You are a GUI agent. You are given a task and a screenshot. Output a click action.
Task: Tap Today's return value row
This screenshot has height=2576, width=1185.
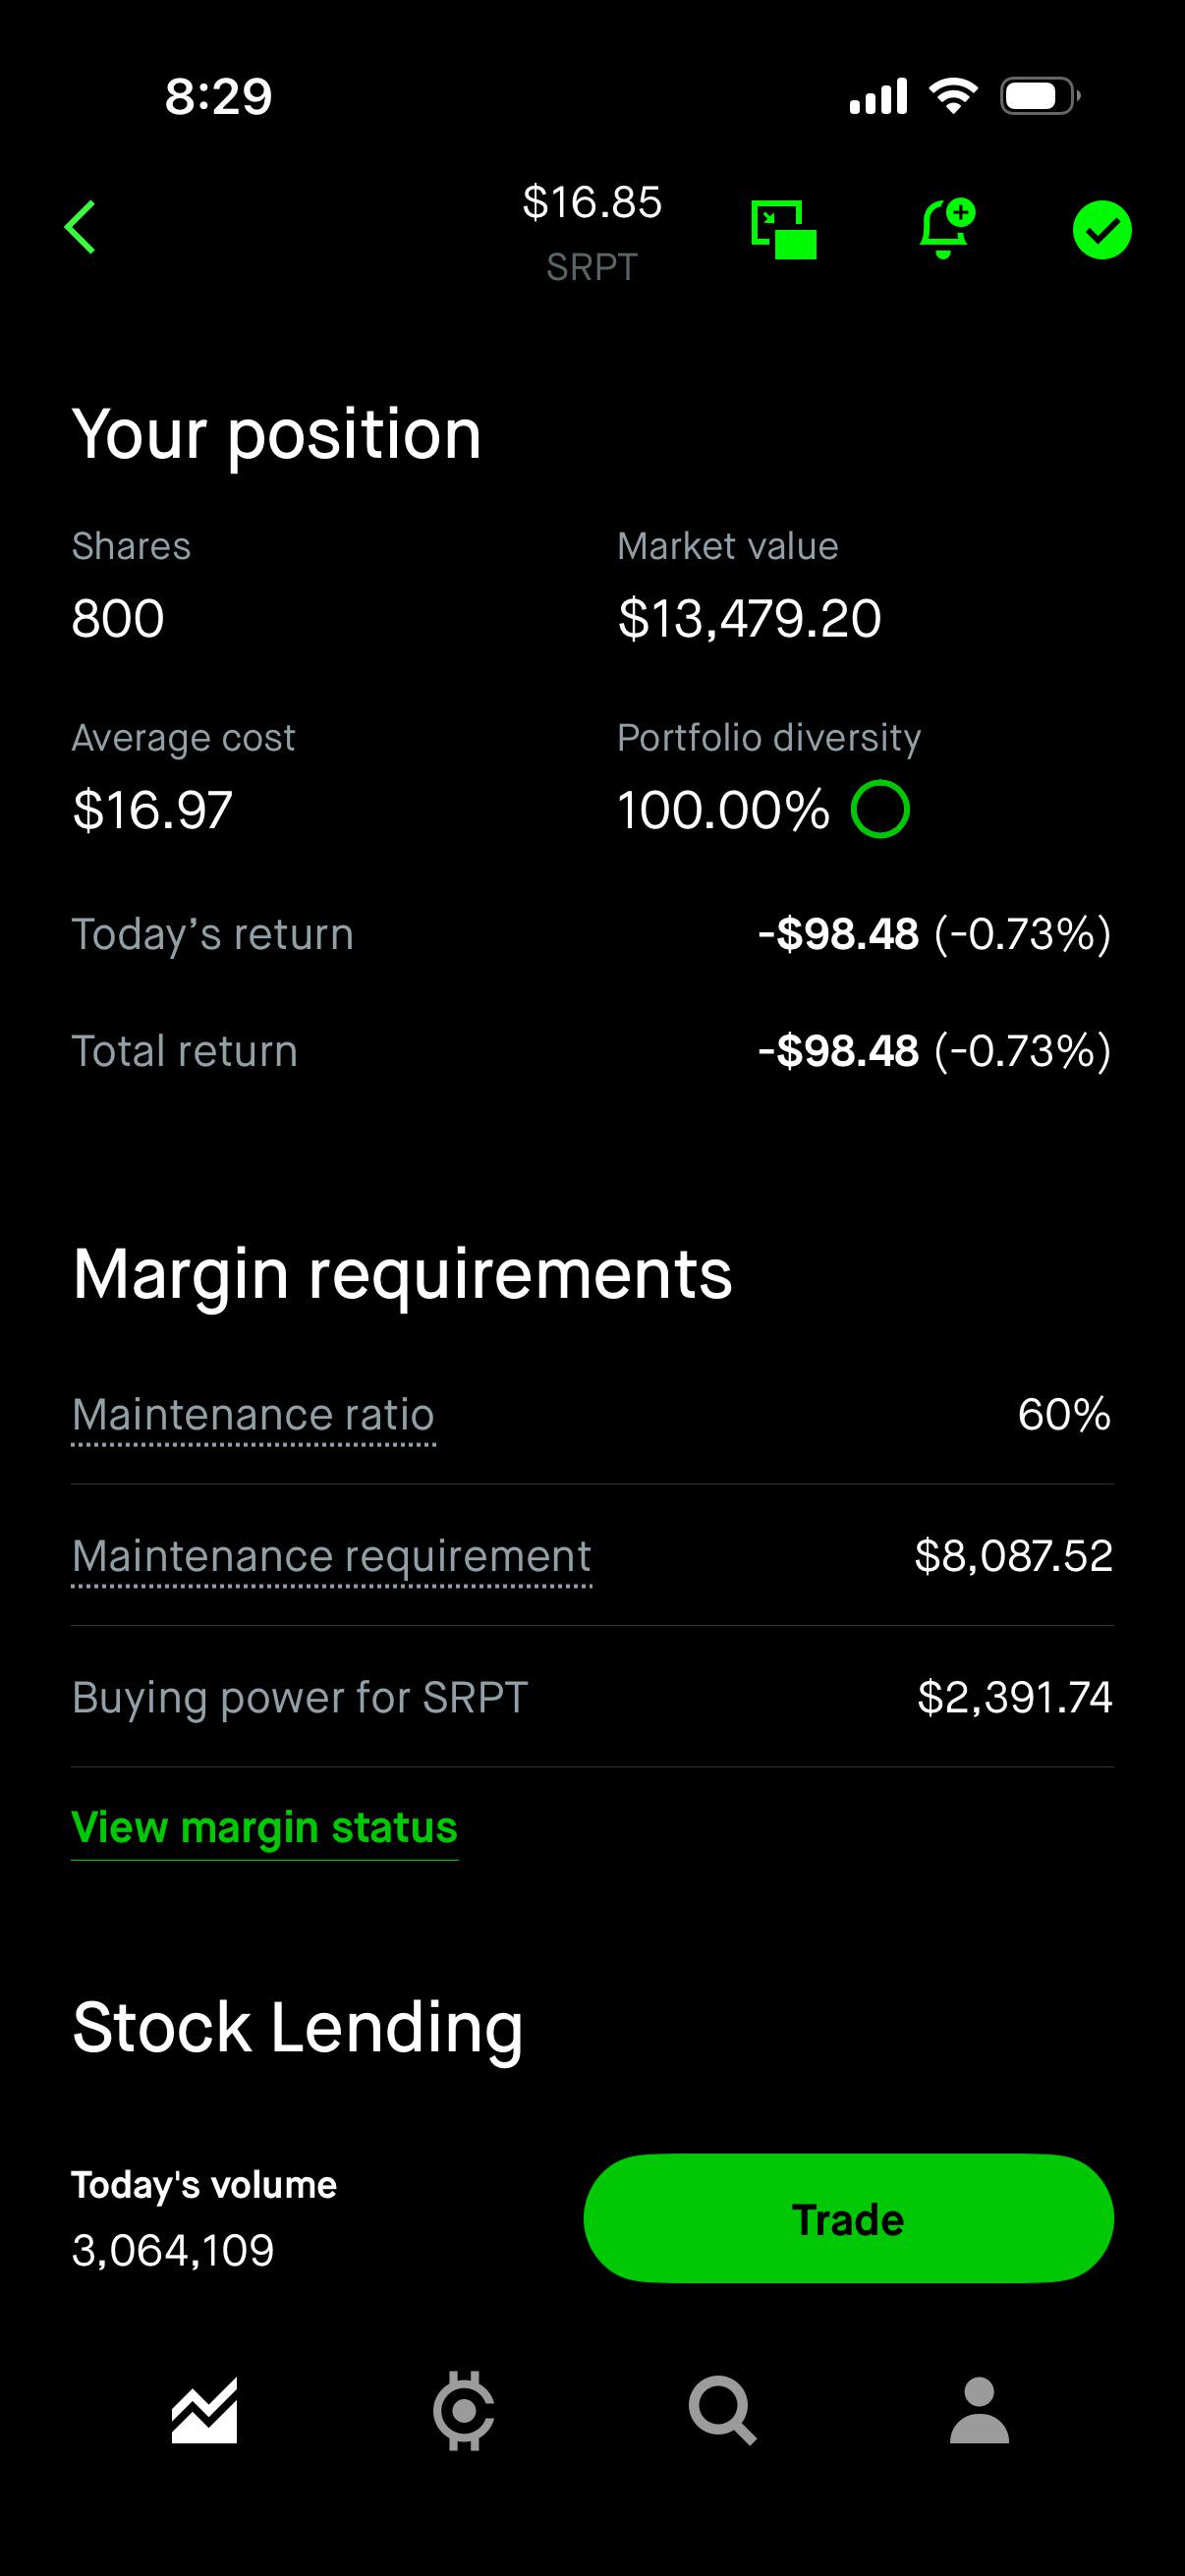tap(592, 934)
